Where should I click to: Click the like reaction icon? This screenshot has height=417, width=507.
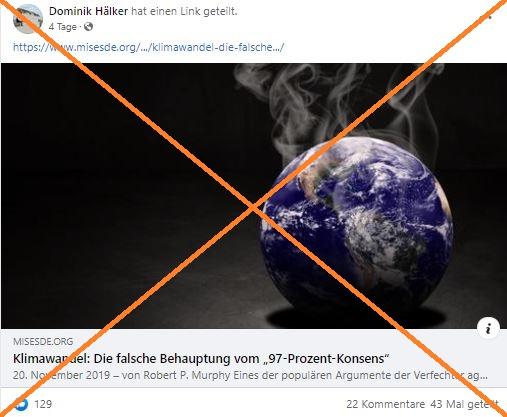click(x=21, y=404)
